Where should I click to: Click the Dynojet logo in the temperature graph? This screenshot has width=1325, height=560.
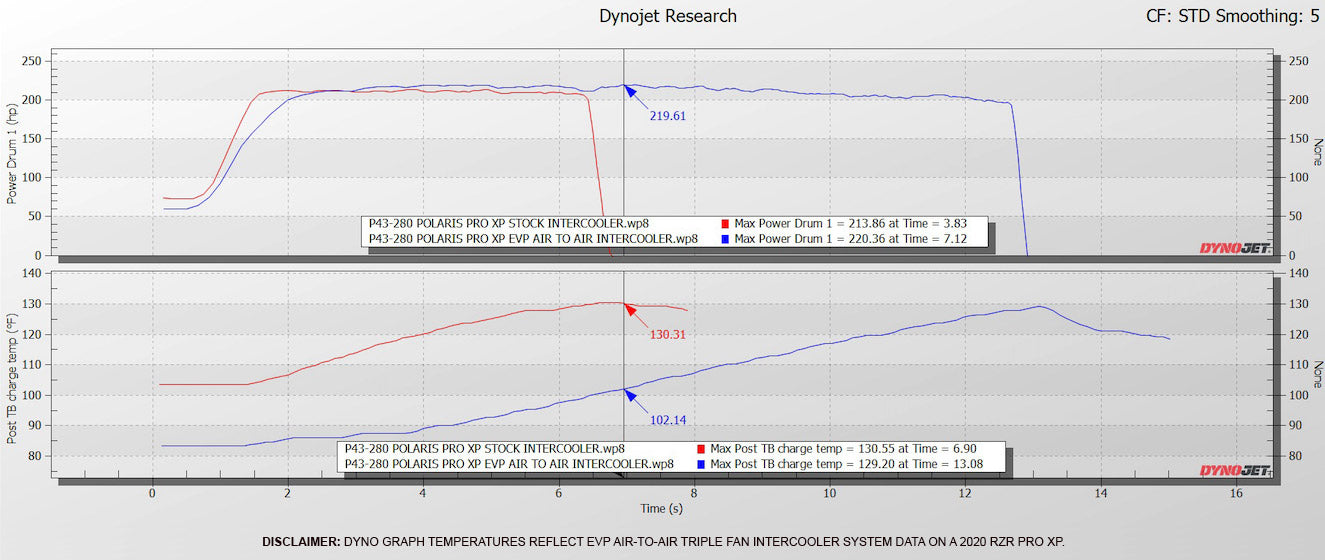pos(1234,470)
